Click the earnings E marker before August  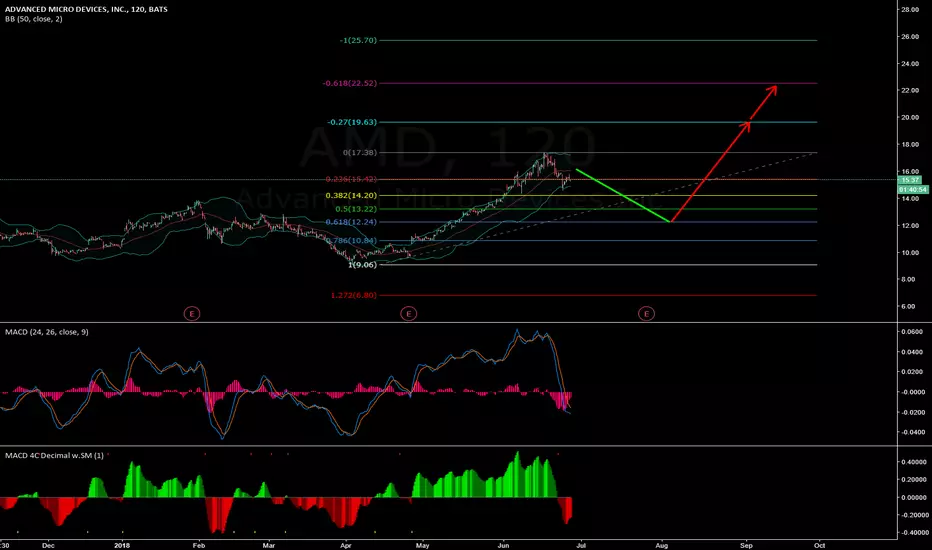[x=646, y=313]
